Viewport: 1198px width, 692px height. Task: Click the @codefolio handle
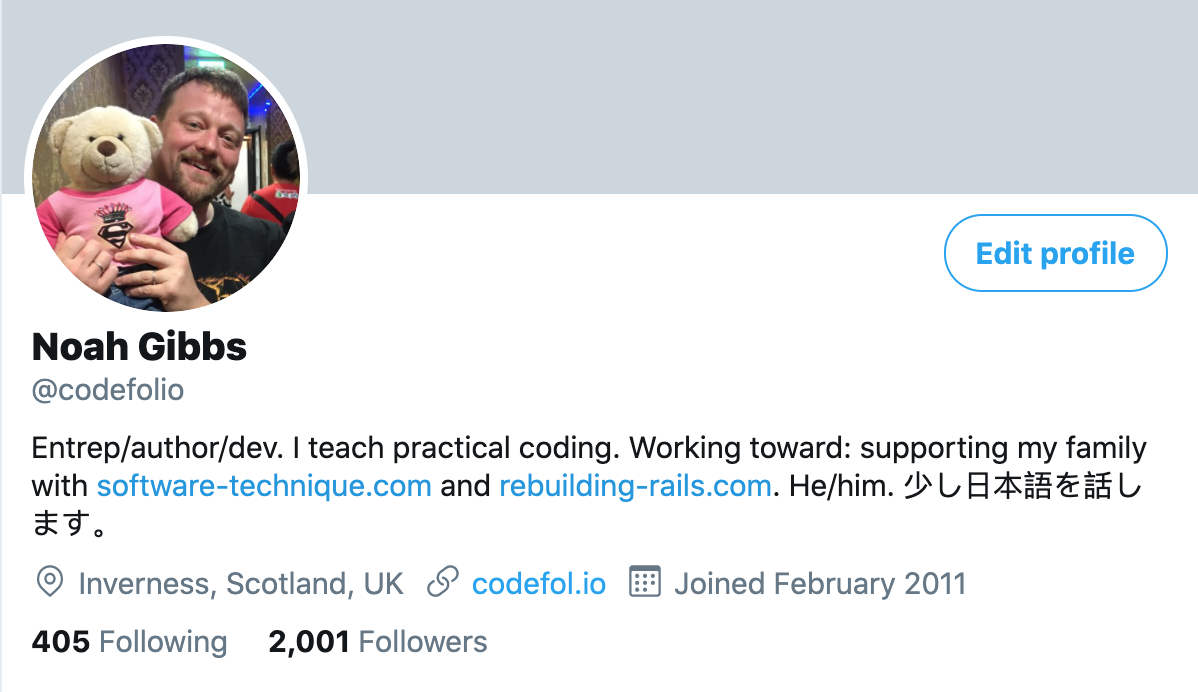(108, 390)
